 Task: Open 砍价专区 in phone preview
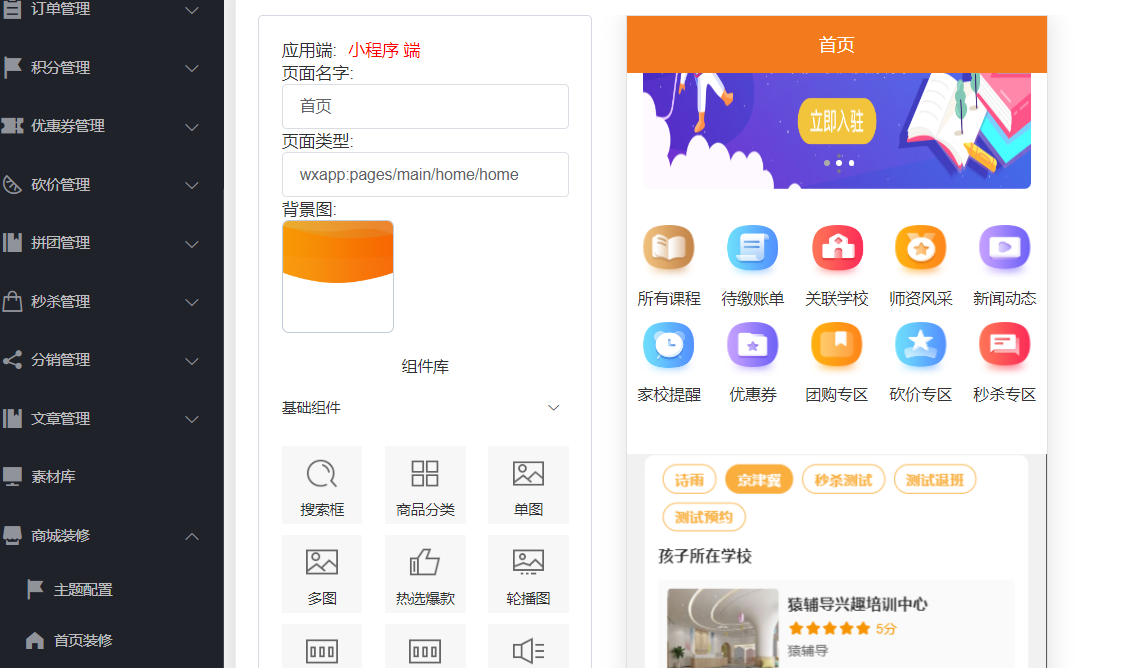(921, 362)
